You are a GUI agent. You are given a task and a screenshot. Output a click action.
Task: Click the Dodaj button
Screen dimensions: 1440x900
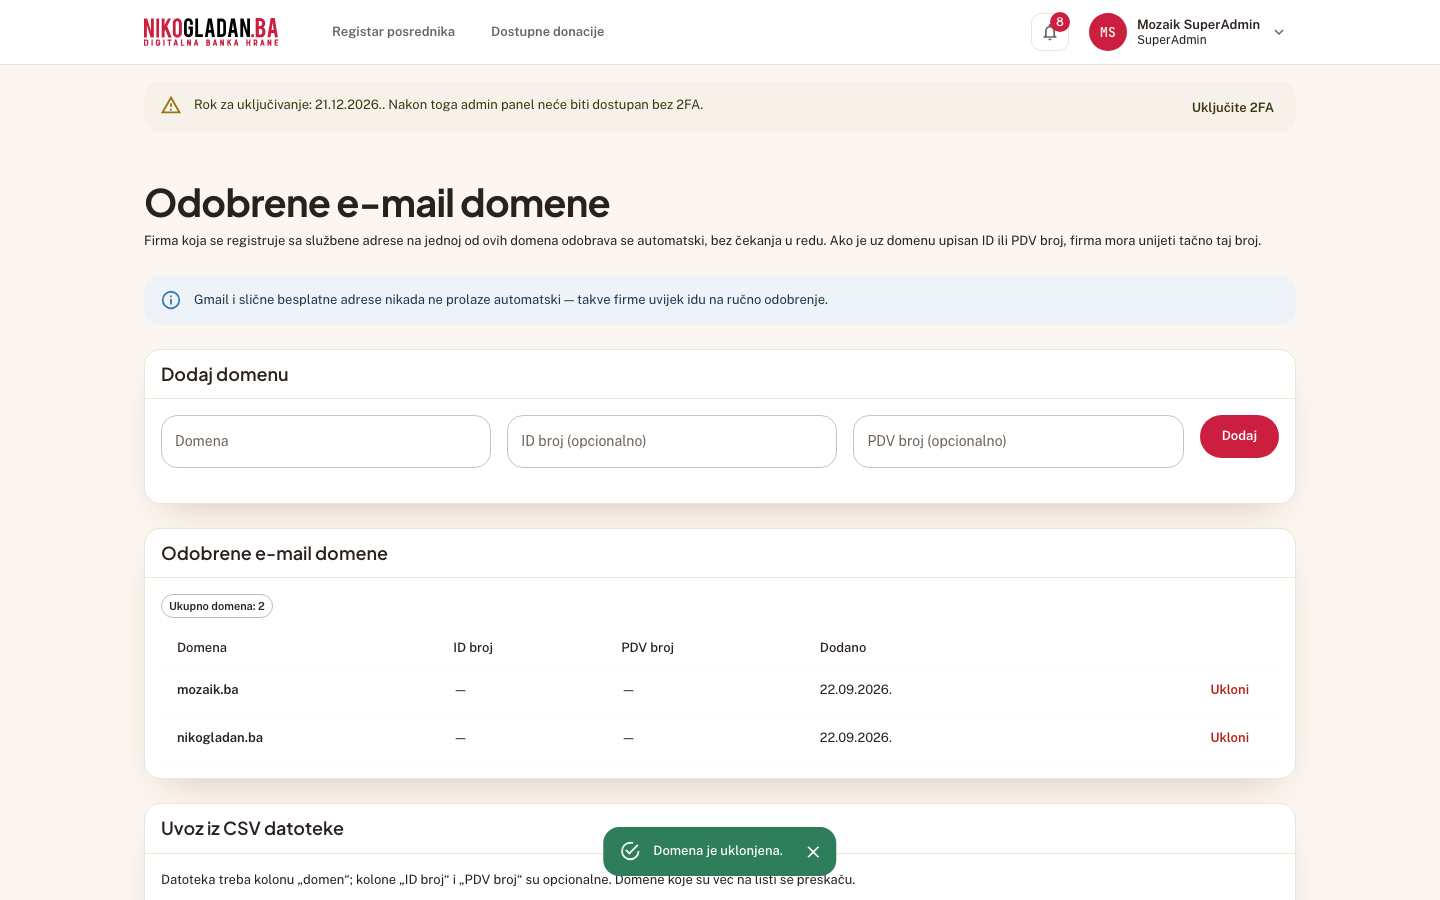(x=1239, y=436)
